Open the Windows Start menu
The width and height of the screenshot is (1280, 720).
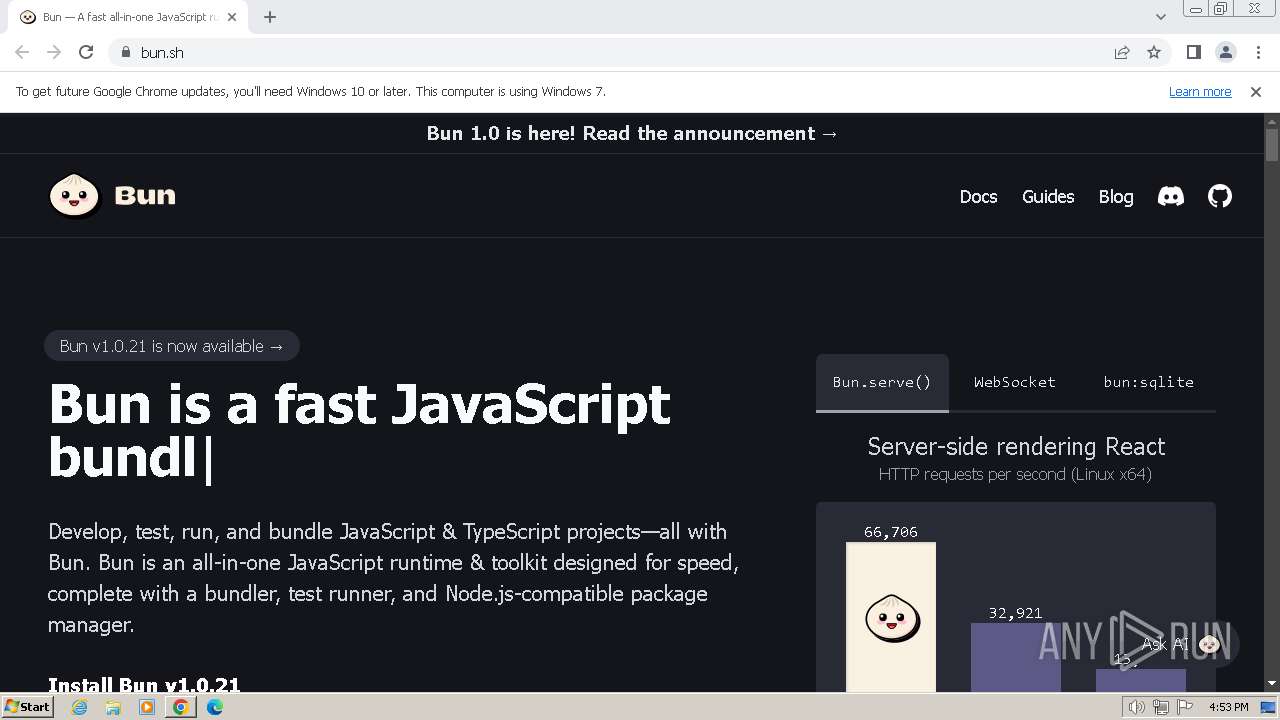[x=27, y=707]
